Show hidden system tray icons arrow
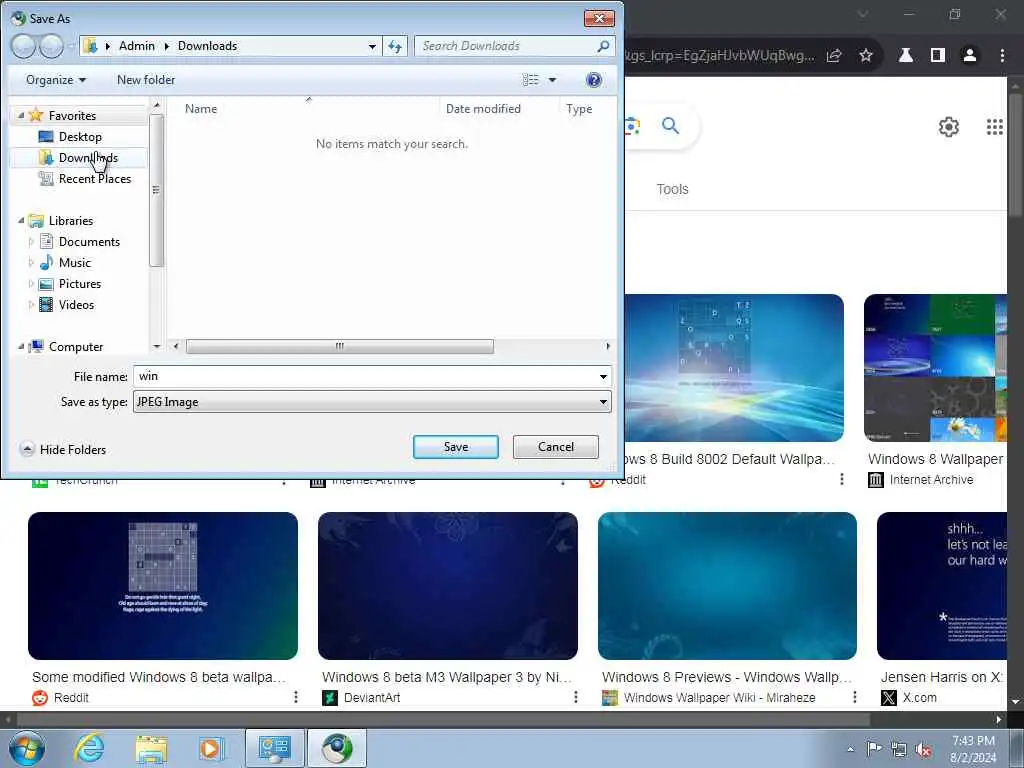 point(850,749)
